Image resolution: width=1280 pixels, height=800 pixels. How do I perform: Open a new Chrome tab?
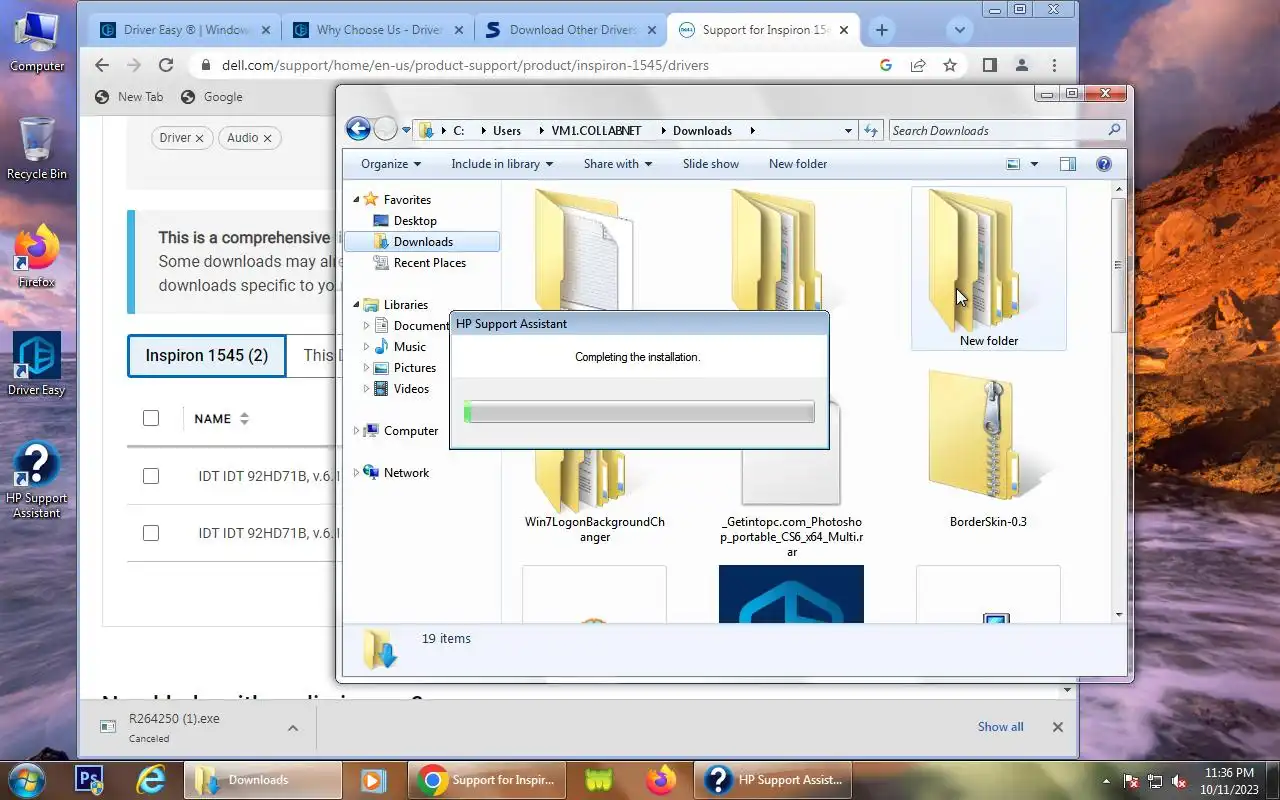click(881, 30)
